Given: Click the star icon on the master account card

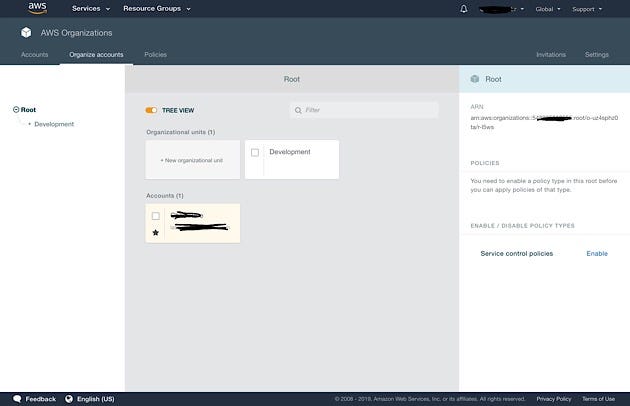Looking at the screenshot, I should (155, 232).
